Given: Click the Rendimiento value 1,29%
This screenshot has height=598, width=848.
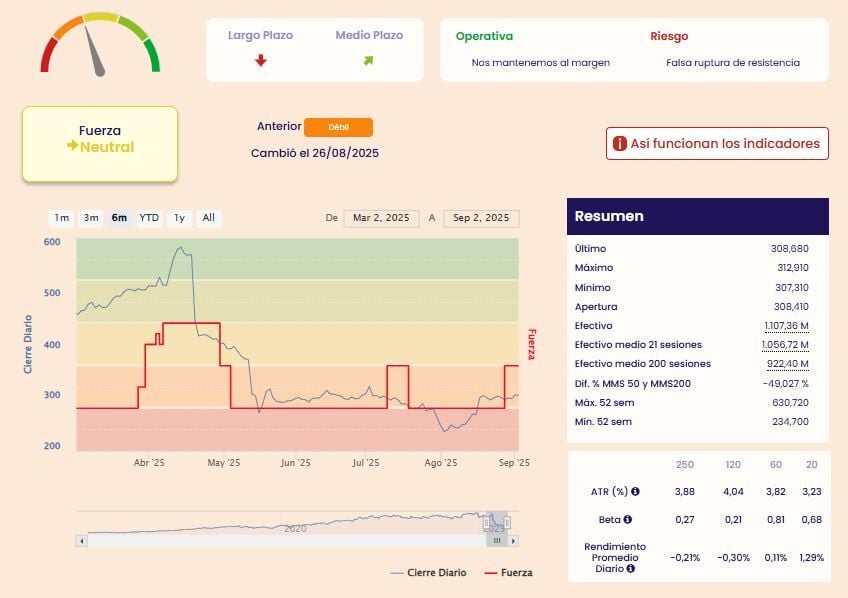Looking at the screenshot, I should [811, 557].
